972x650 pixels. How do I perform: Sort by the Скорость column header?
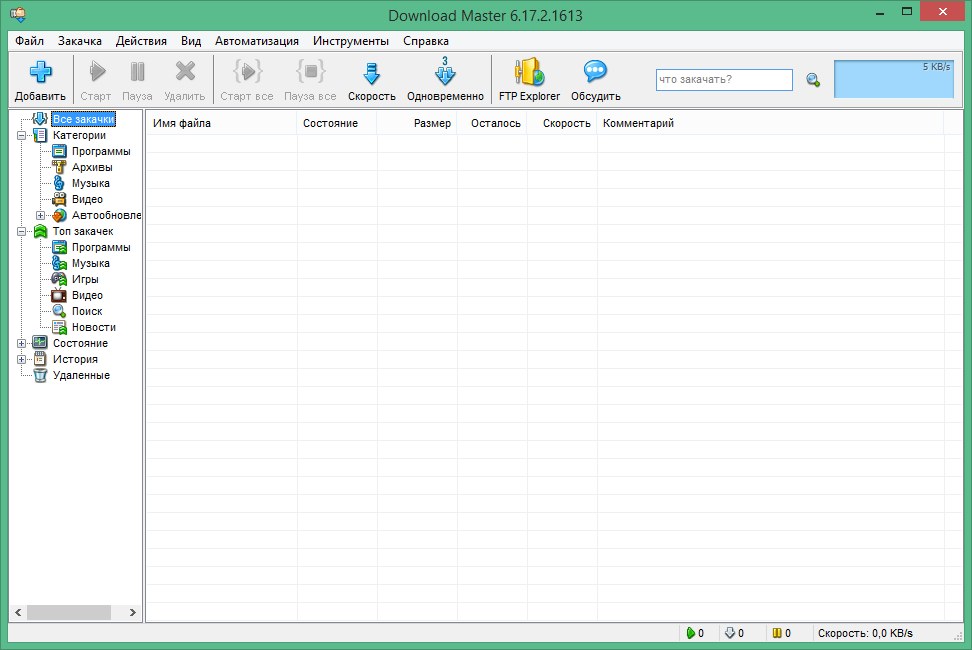[562, 123]
